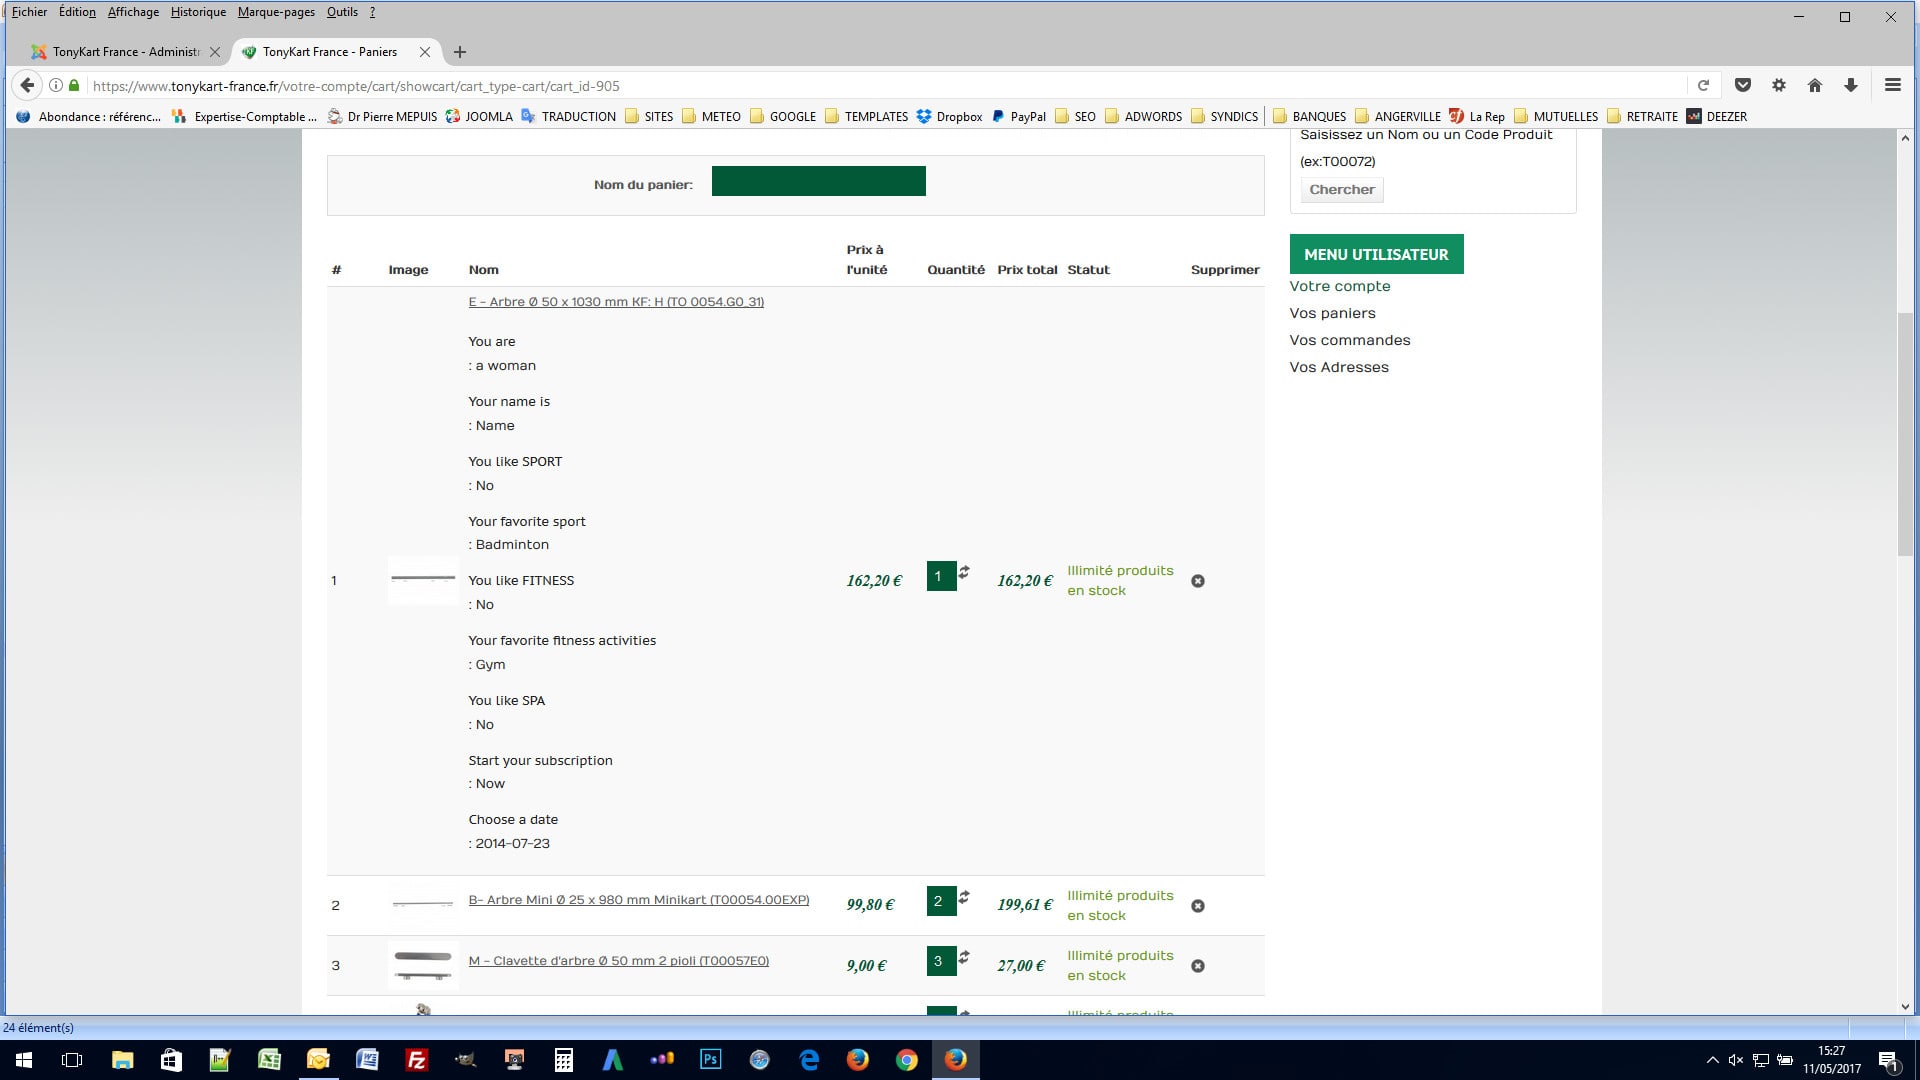The height and width of the screenshot is (1080, 1920).
Task: Launch Photoshop from the taskbar
Action: [710, 1059]
